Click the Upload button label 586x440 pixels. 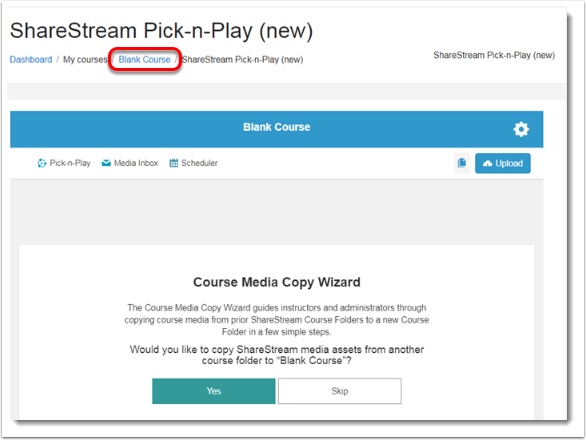click(x=509, y=163)
